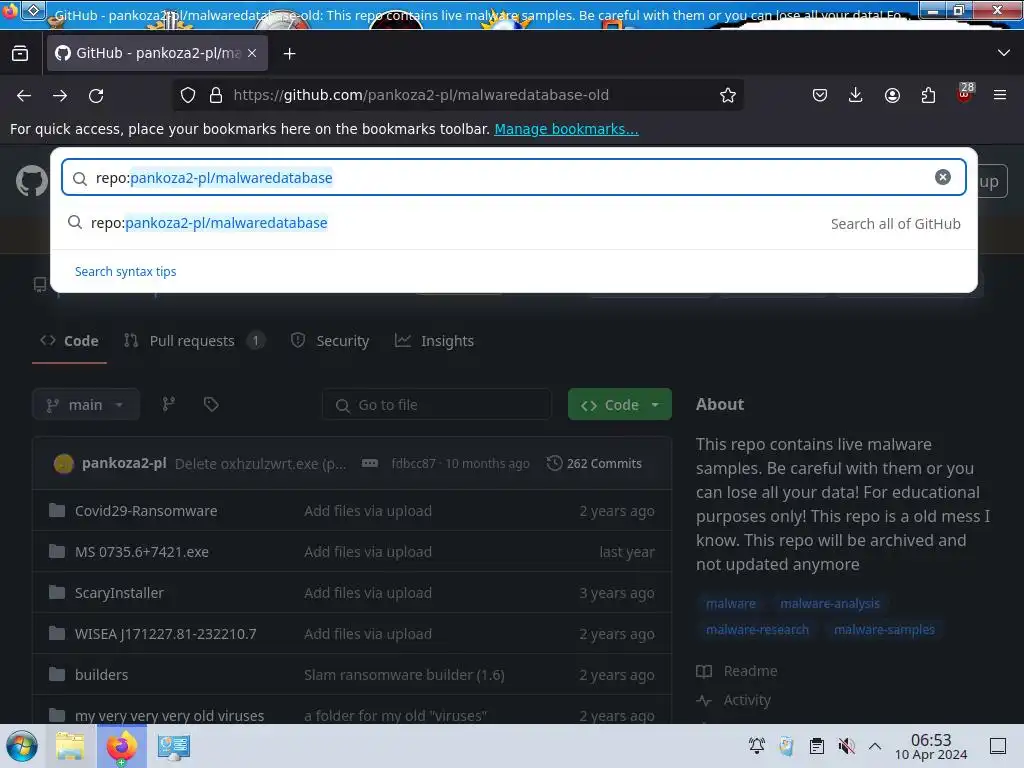The height and width of the screenshot is (768, 1024).
Task: Open the Firefox account icon
Action: click(x=892, y=95)
